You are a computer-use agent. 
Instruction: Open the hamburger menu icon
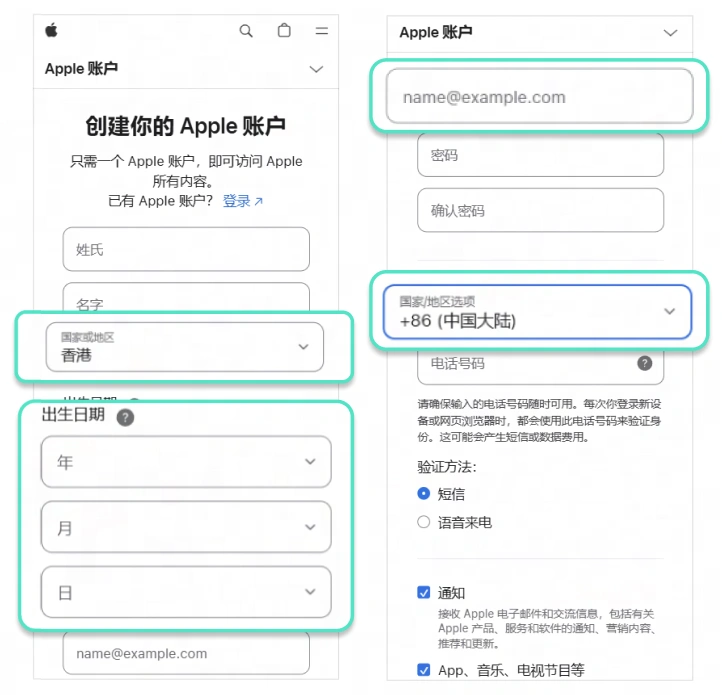[321, 31]
